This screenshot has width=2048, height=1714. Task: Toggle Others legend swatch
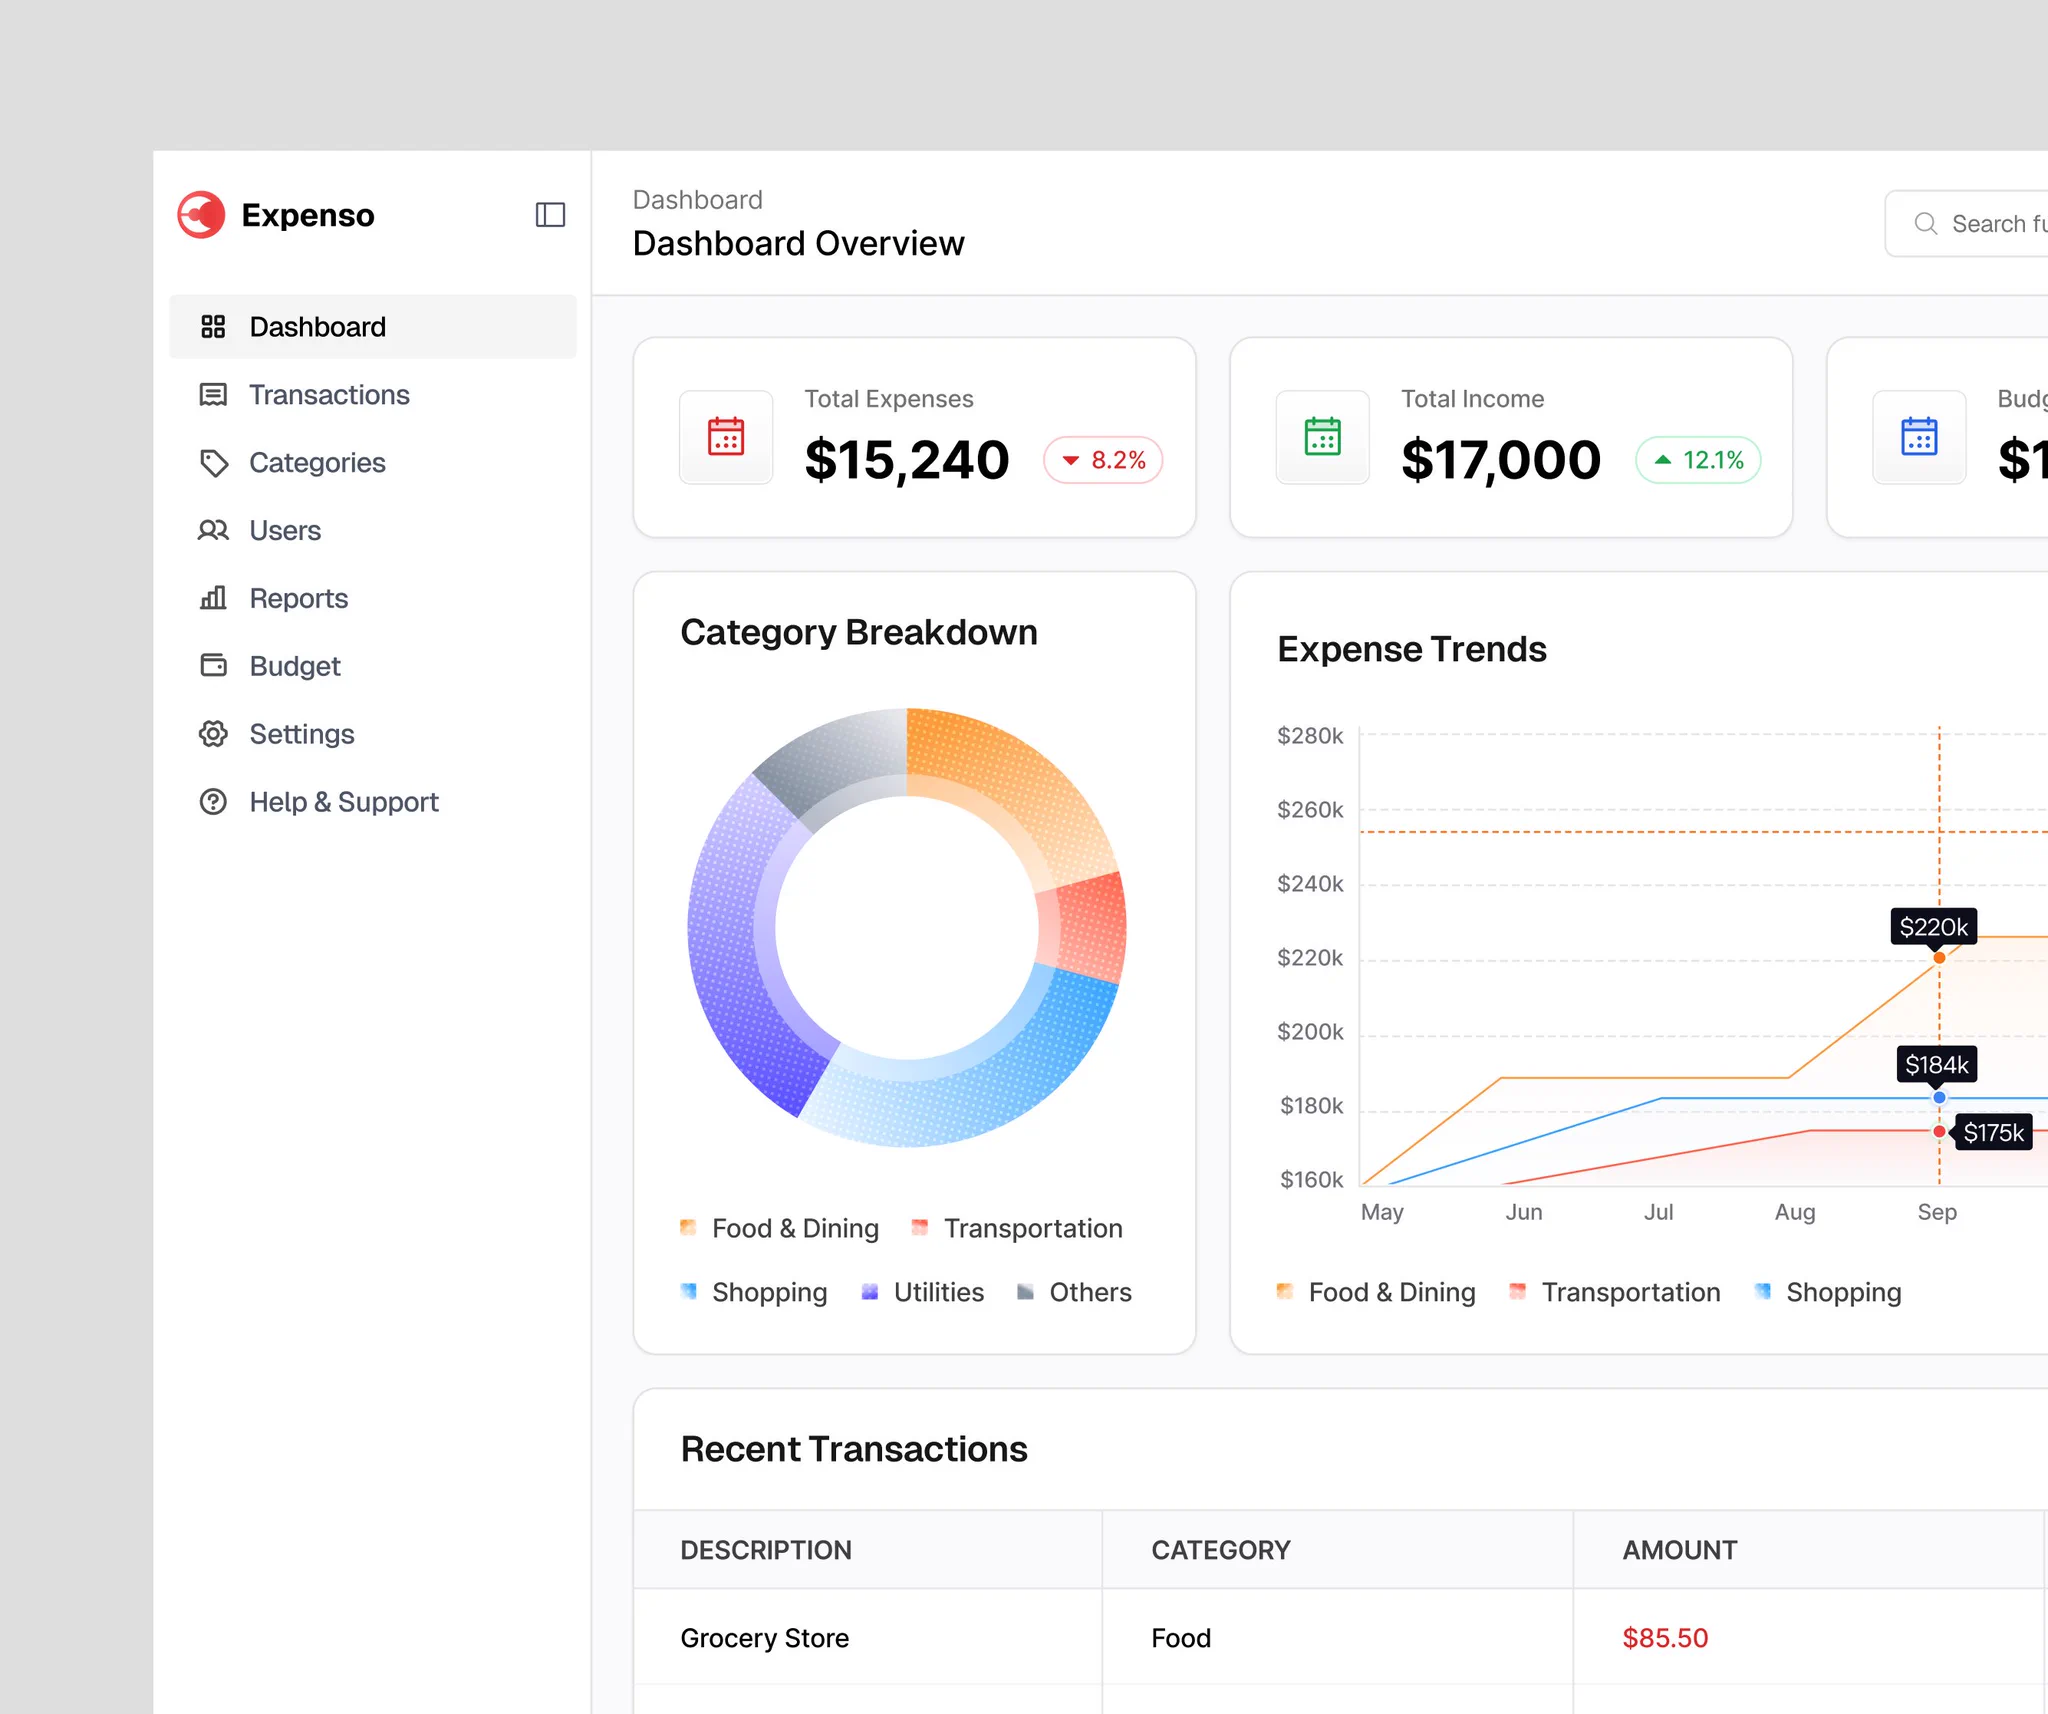coord(1025,1292)
